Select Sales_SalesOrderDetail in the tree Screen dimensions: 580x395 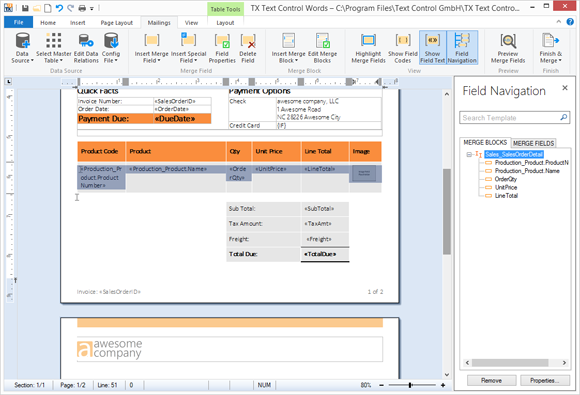click(514, 154)
